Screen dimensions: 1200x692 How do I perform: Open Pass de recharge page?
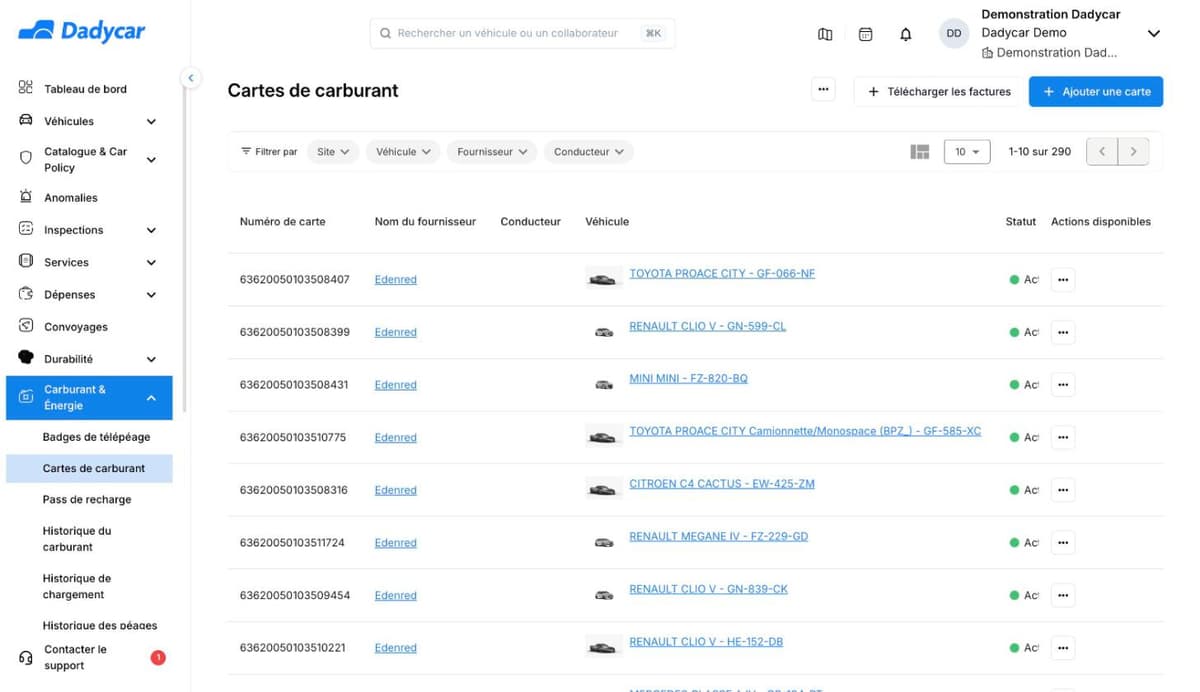point(87,499)
